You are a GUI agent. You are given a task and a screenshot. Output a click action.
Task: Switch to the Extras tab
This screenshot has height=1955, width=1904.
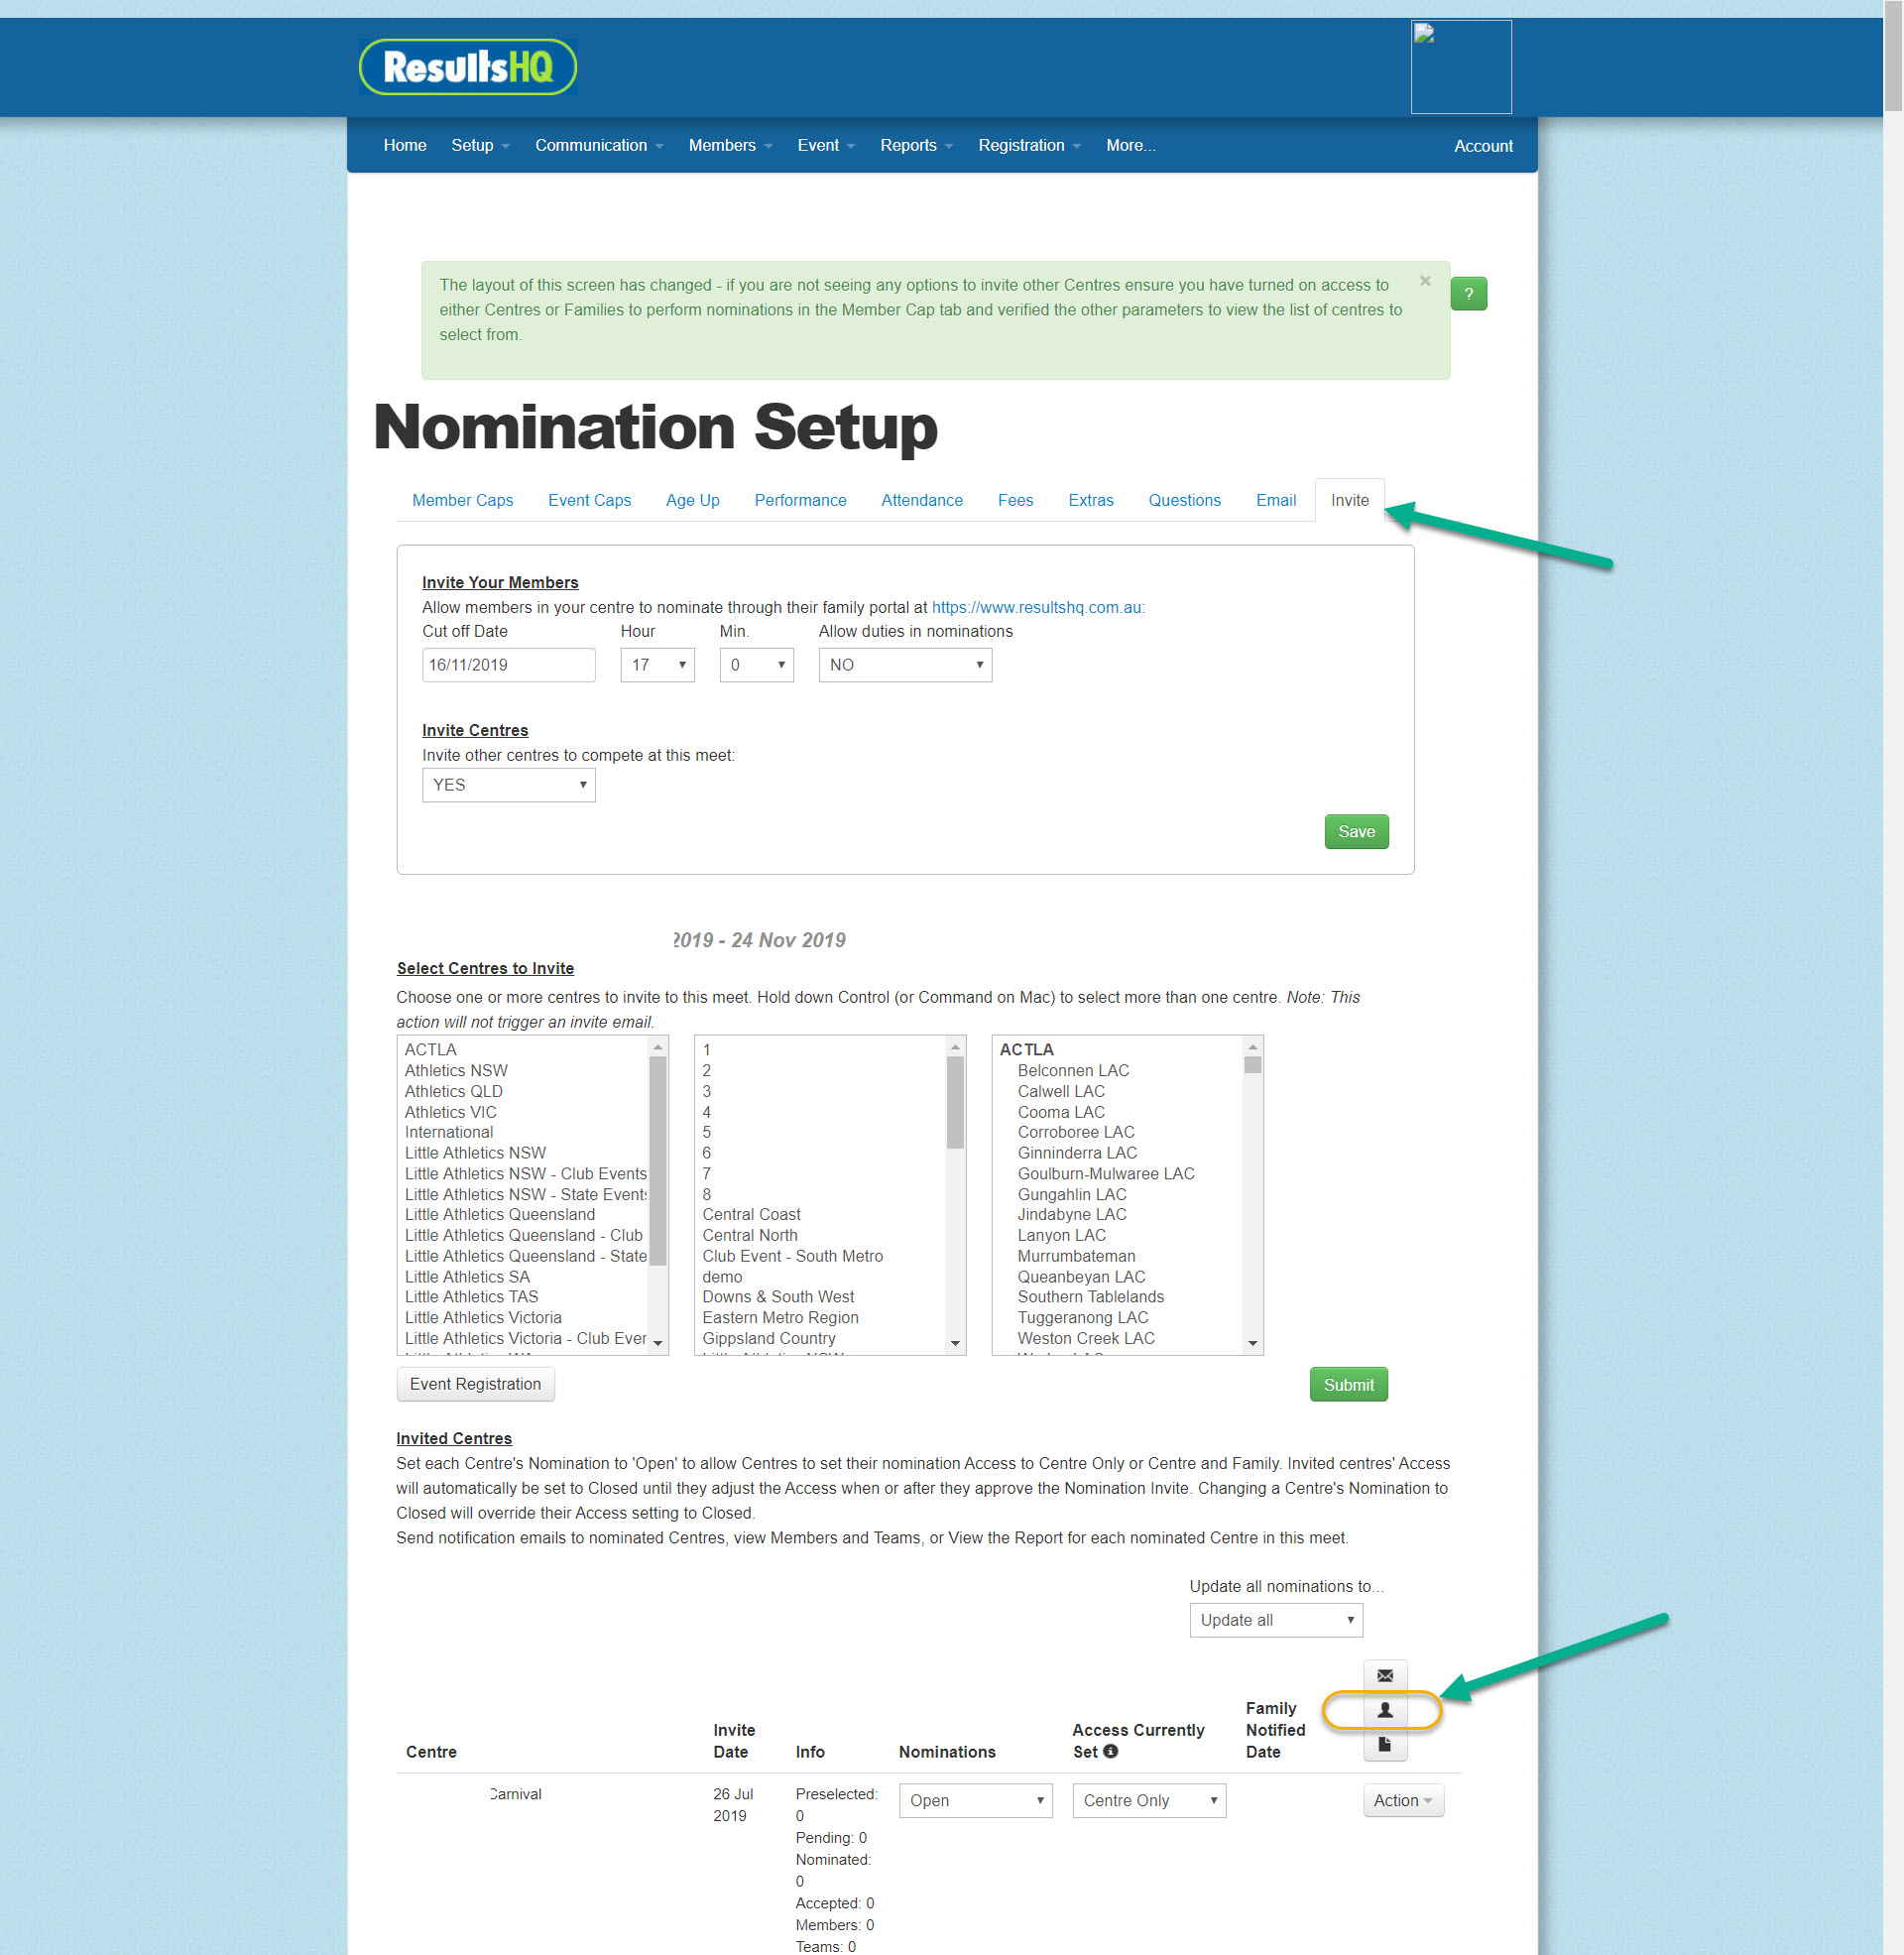point(1090,500)
